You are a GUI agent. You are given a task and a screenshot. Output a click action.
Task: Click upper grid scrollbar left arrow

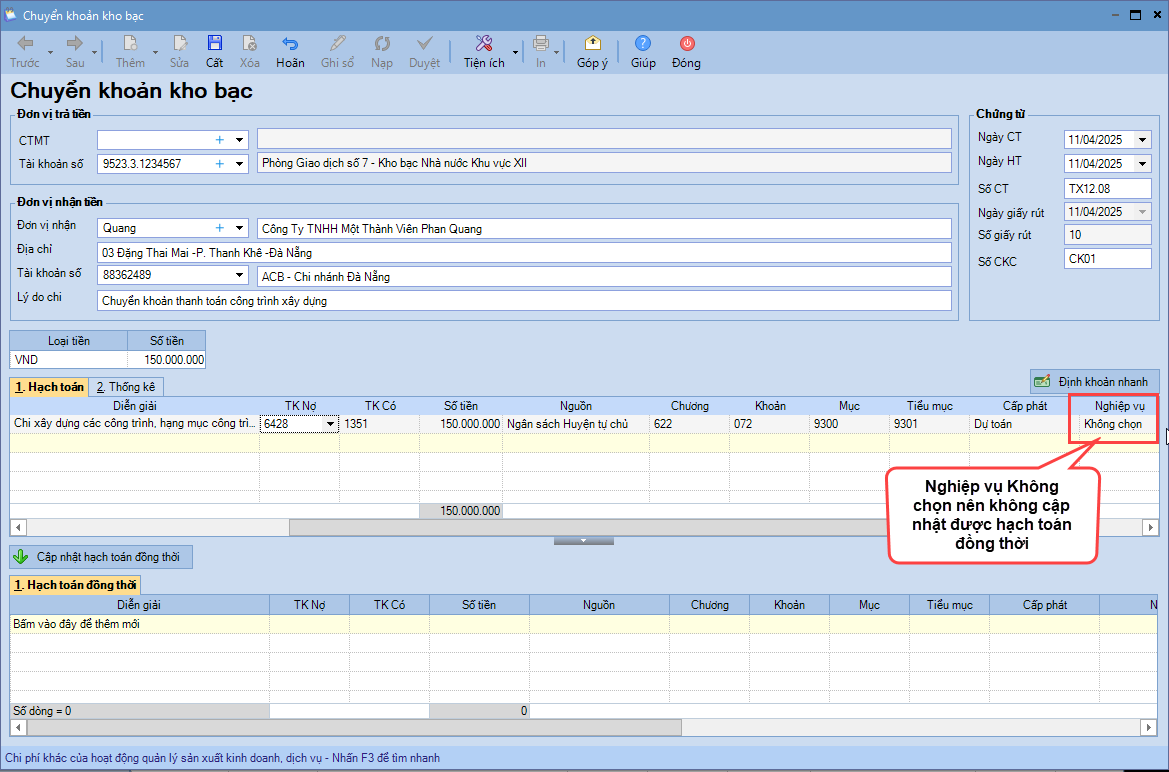click(x=18, y=527)
